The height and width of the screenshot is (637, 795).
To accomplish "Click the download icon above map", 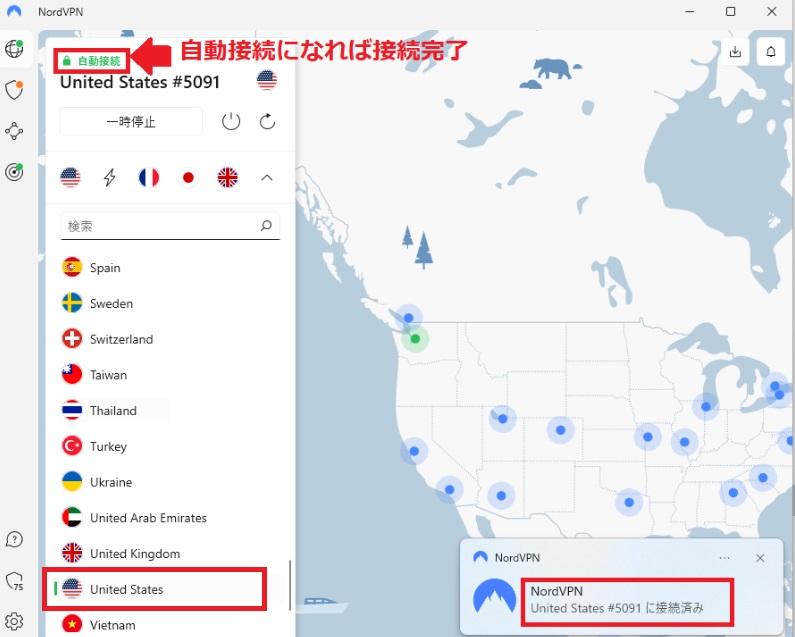I will [x=735, y=52].
